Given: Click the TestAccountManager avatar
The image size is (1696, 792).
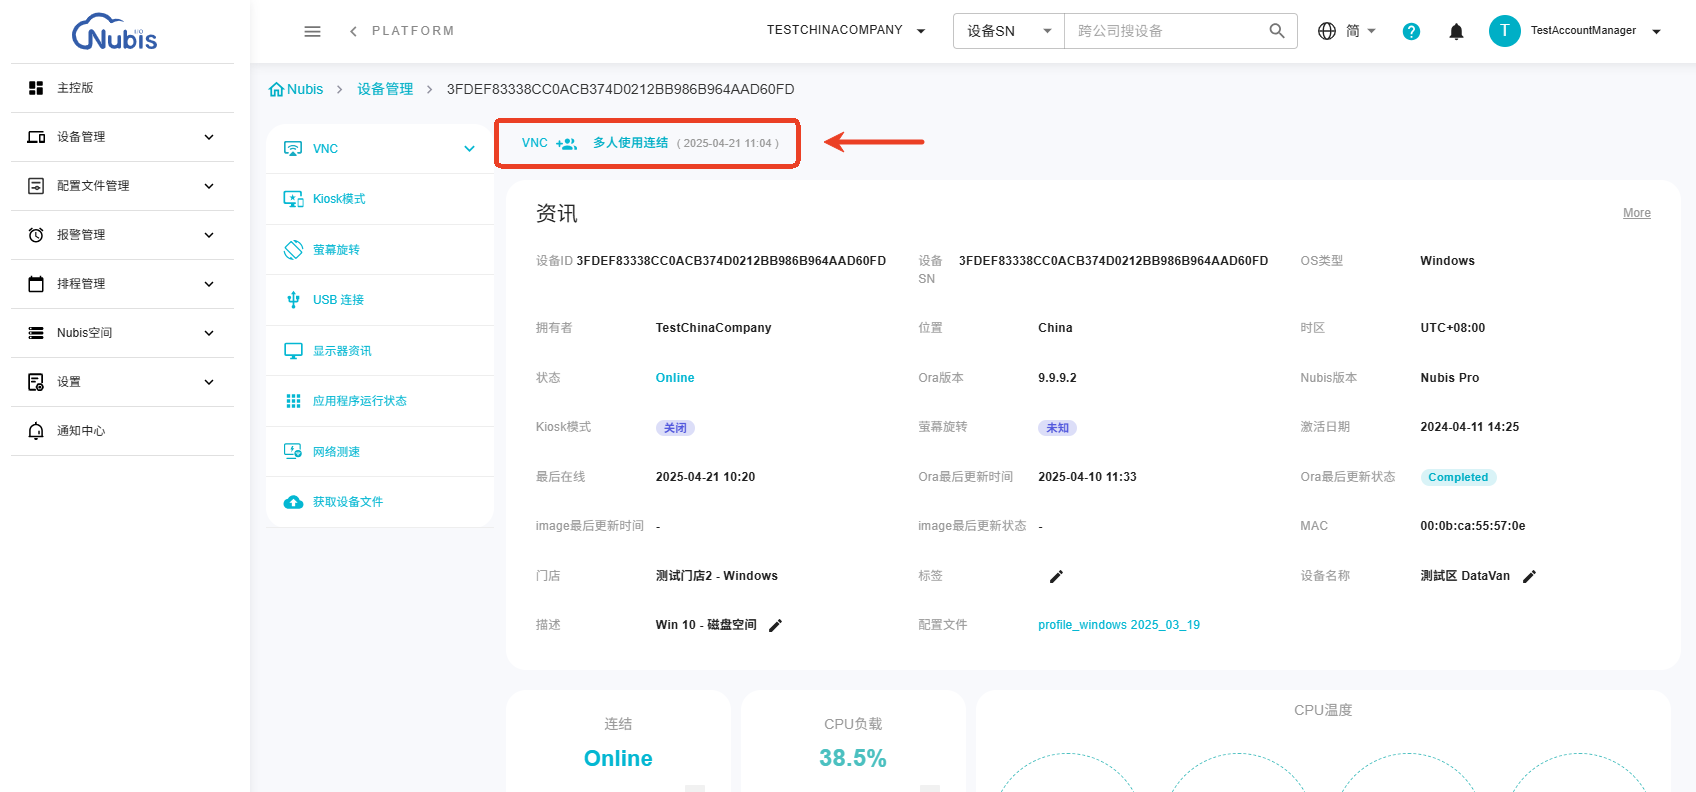Looking at the screenshot, I should (1504, 31).
